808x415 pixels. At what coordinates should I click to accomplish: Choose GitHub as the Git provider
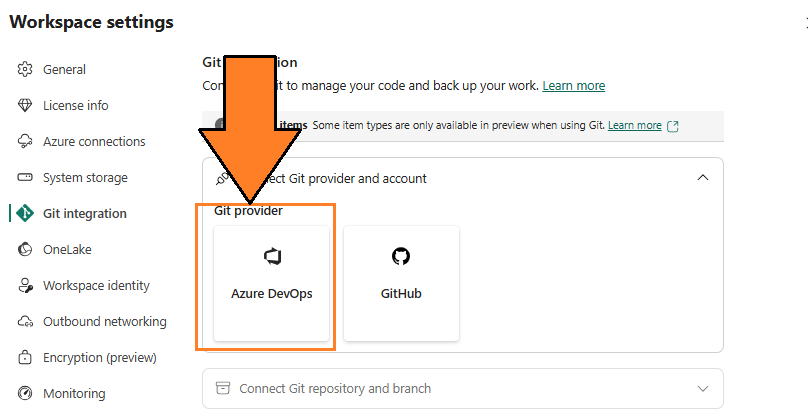tap(401, 283)
